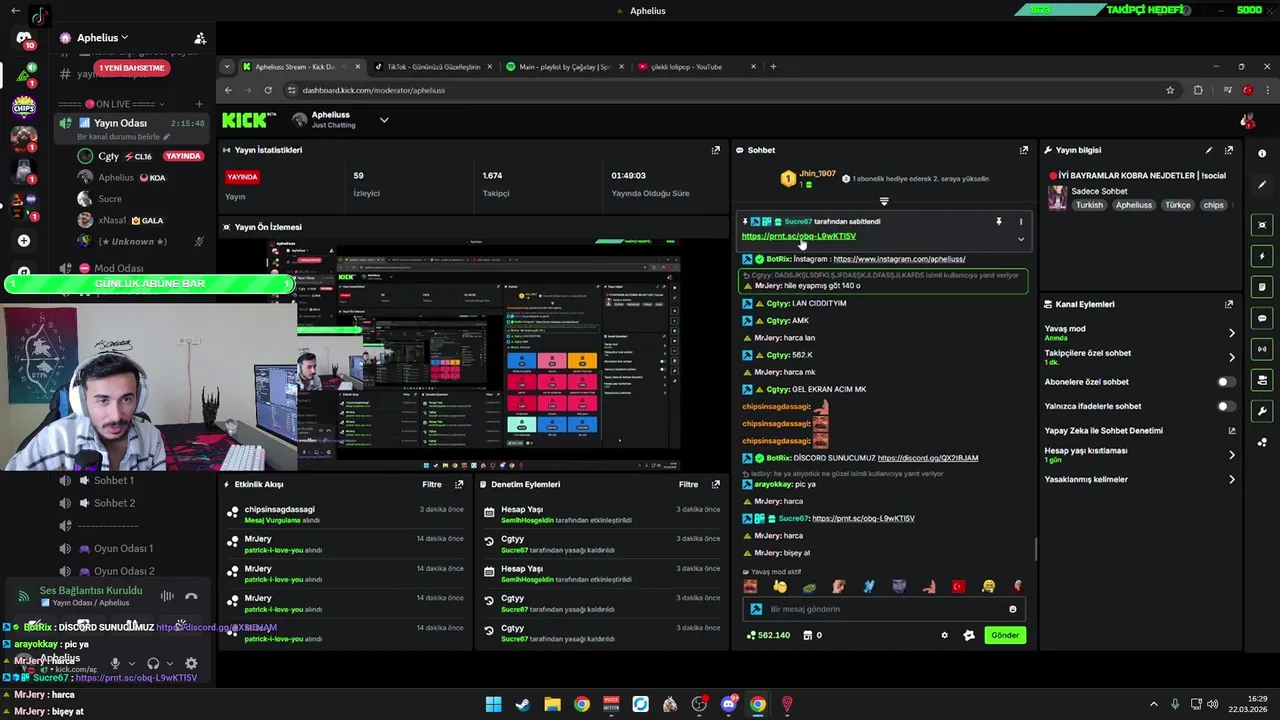
Task: Toggle the chat bubble widget icon in right sidebar
Action: tap(1262, 318)
